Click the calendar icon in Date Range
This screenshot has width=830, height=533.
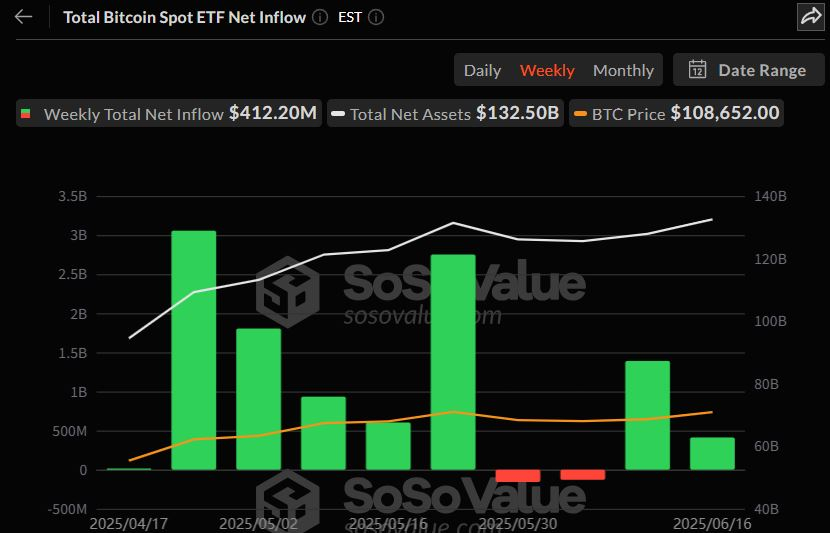tap(698, 70)
